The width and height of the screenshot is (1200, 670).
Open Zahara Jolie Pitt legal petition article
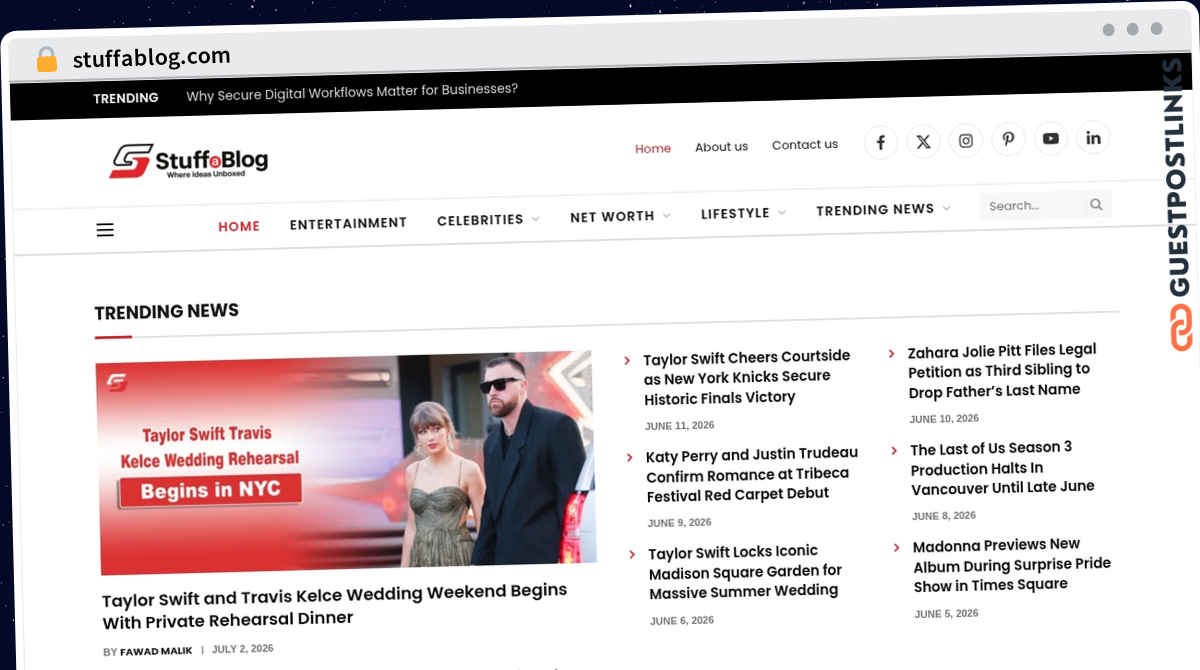[x=1002, y=370]
